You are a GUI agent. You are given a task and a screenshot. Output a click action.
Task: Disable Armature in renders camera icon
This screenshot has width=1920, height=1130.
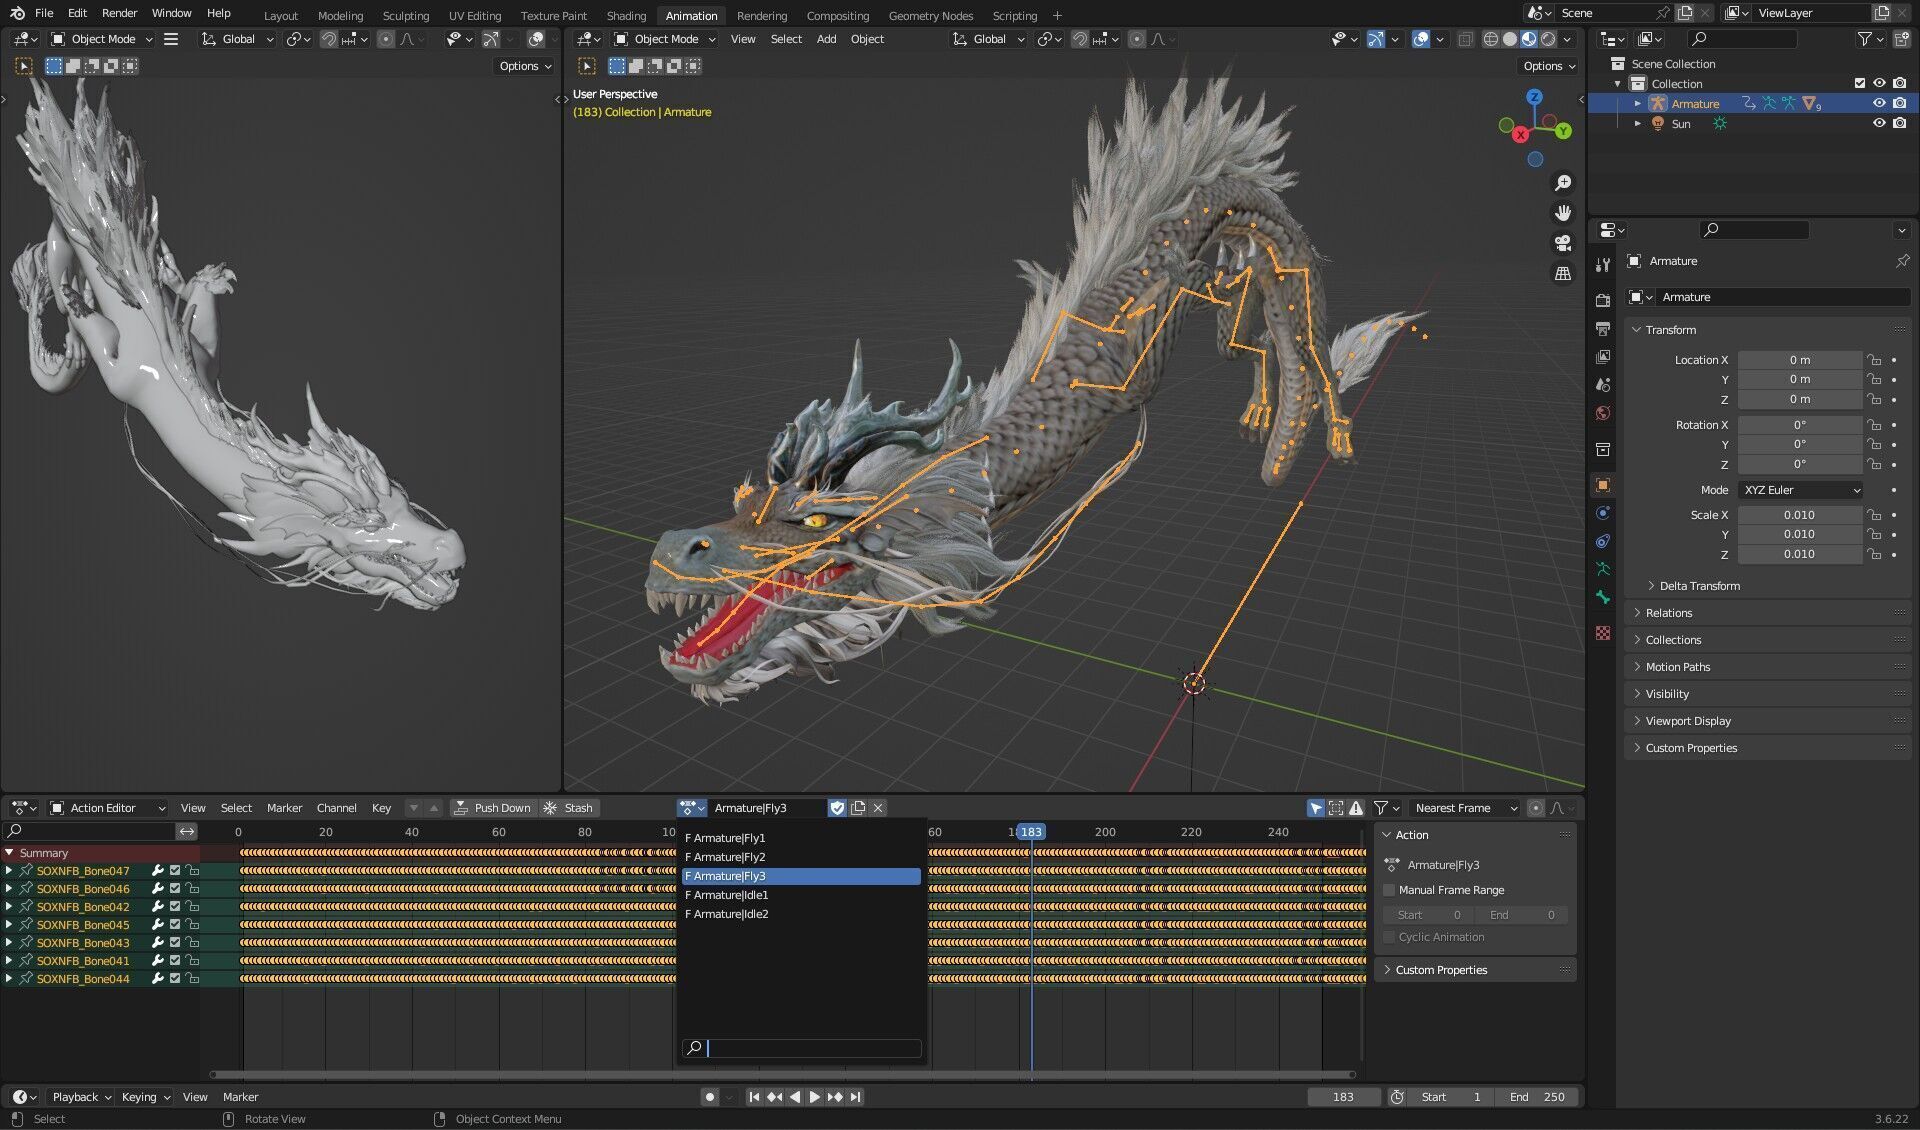(1899, 103)
